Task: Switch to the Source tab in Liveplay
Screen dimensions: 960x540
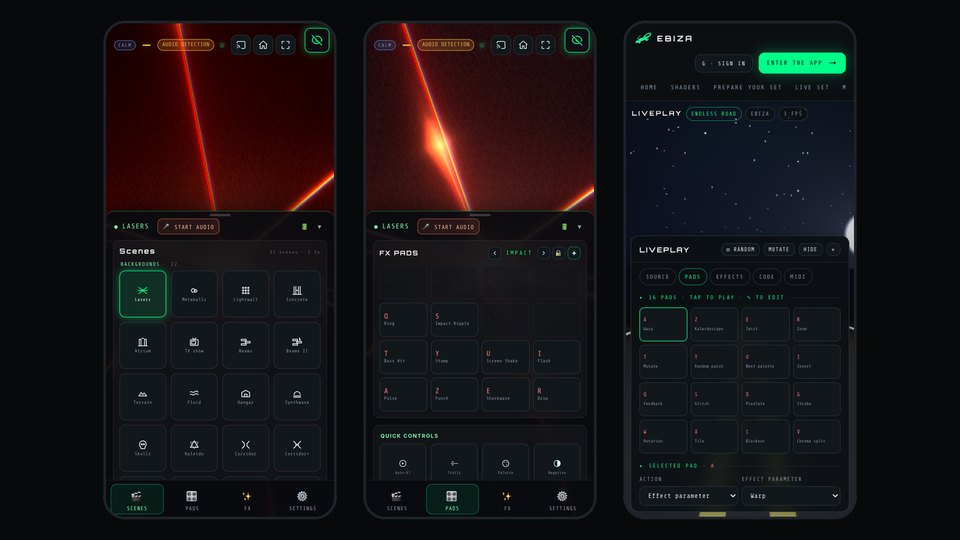Action: tap(658, 277)
